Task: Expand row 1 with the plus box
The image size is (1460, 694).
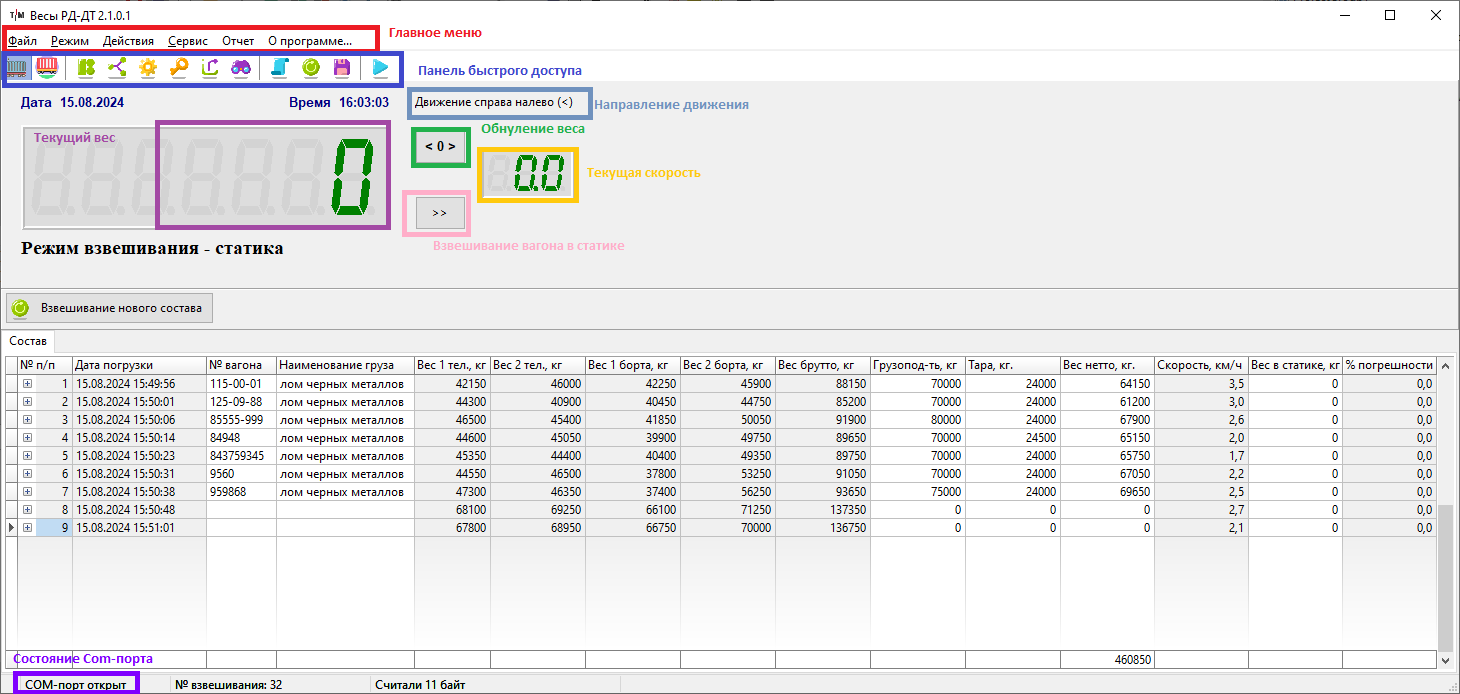Action: (x=27, y=384)
